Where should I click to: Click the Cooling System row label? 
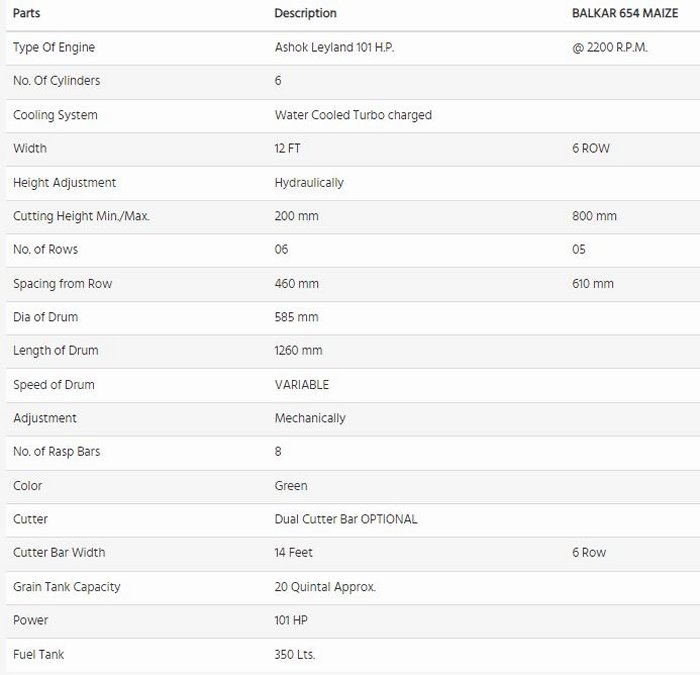[x=55, y=115]
